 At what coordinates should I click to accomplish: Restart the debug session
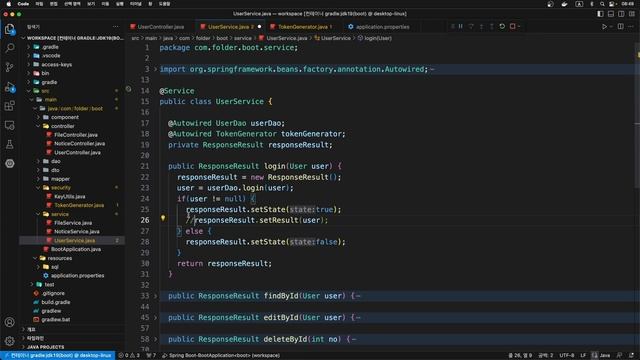point(502,27)
